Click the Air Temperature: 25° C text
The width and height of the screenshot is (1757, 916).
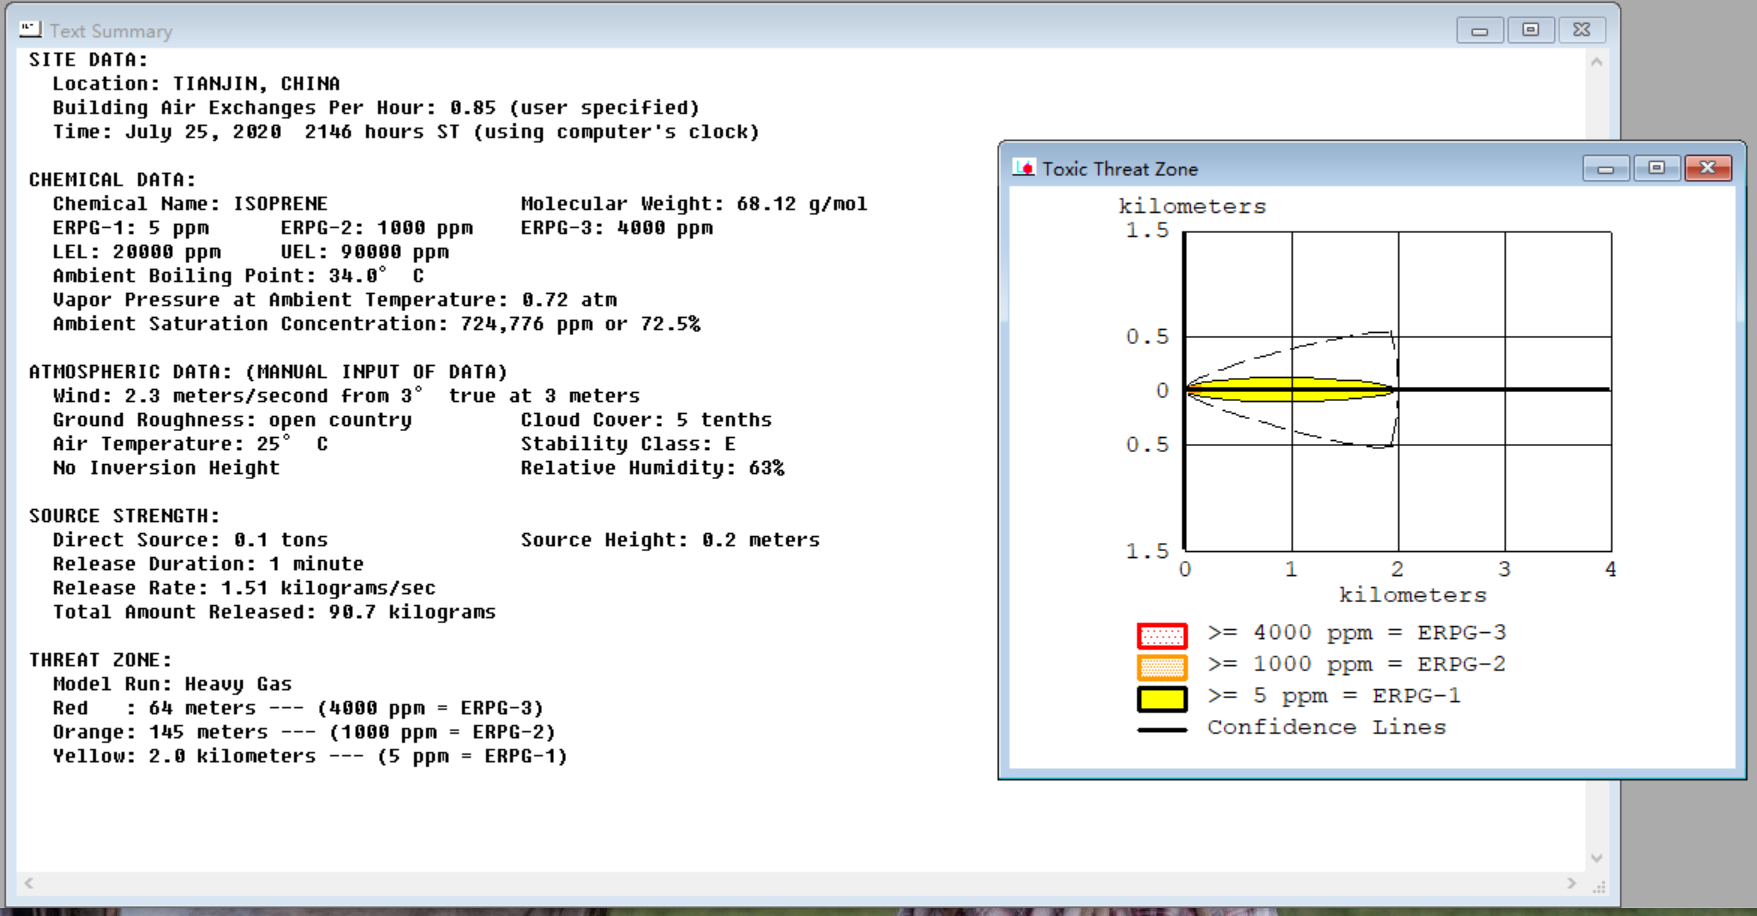pyautogui.click(x=190, y=444)
